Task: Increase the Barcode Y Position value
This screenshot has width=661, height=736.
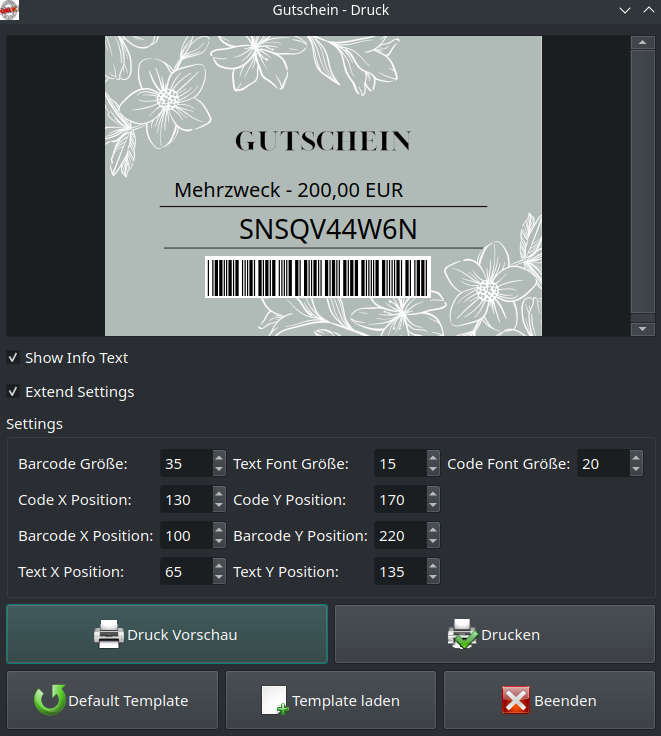Action: click(433, 530)
